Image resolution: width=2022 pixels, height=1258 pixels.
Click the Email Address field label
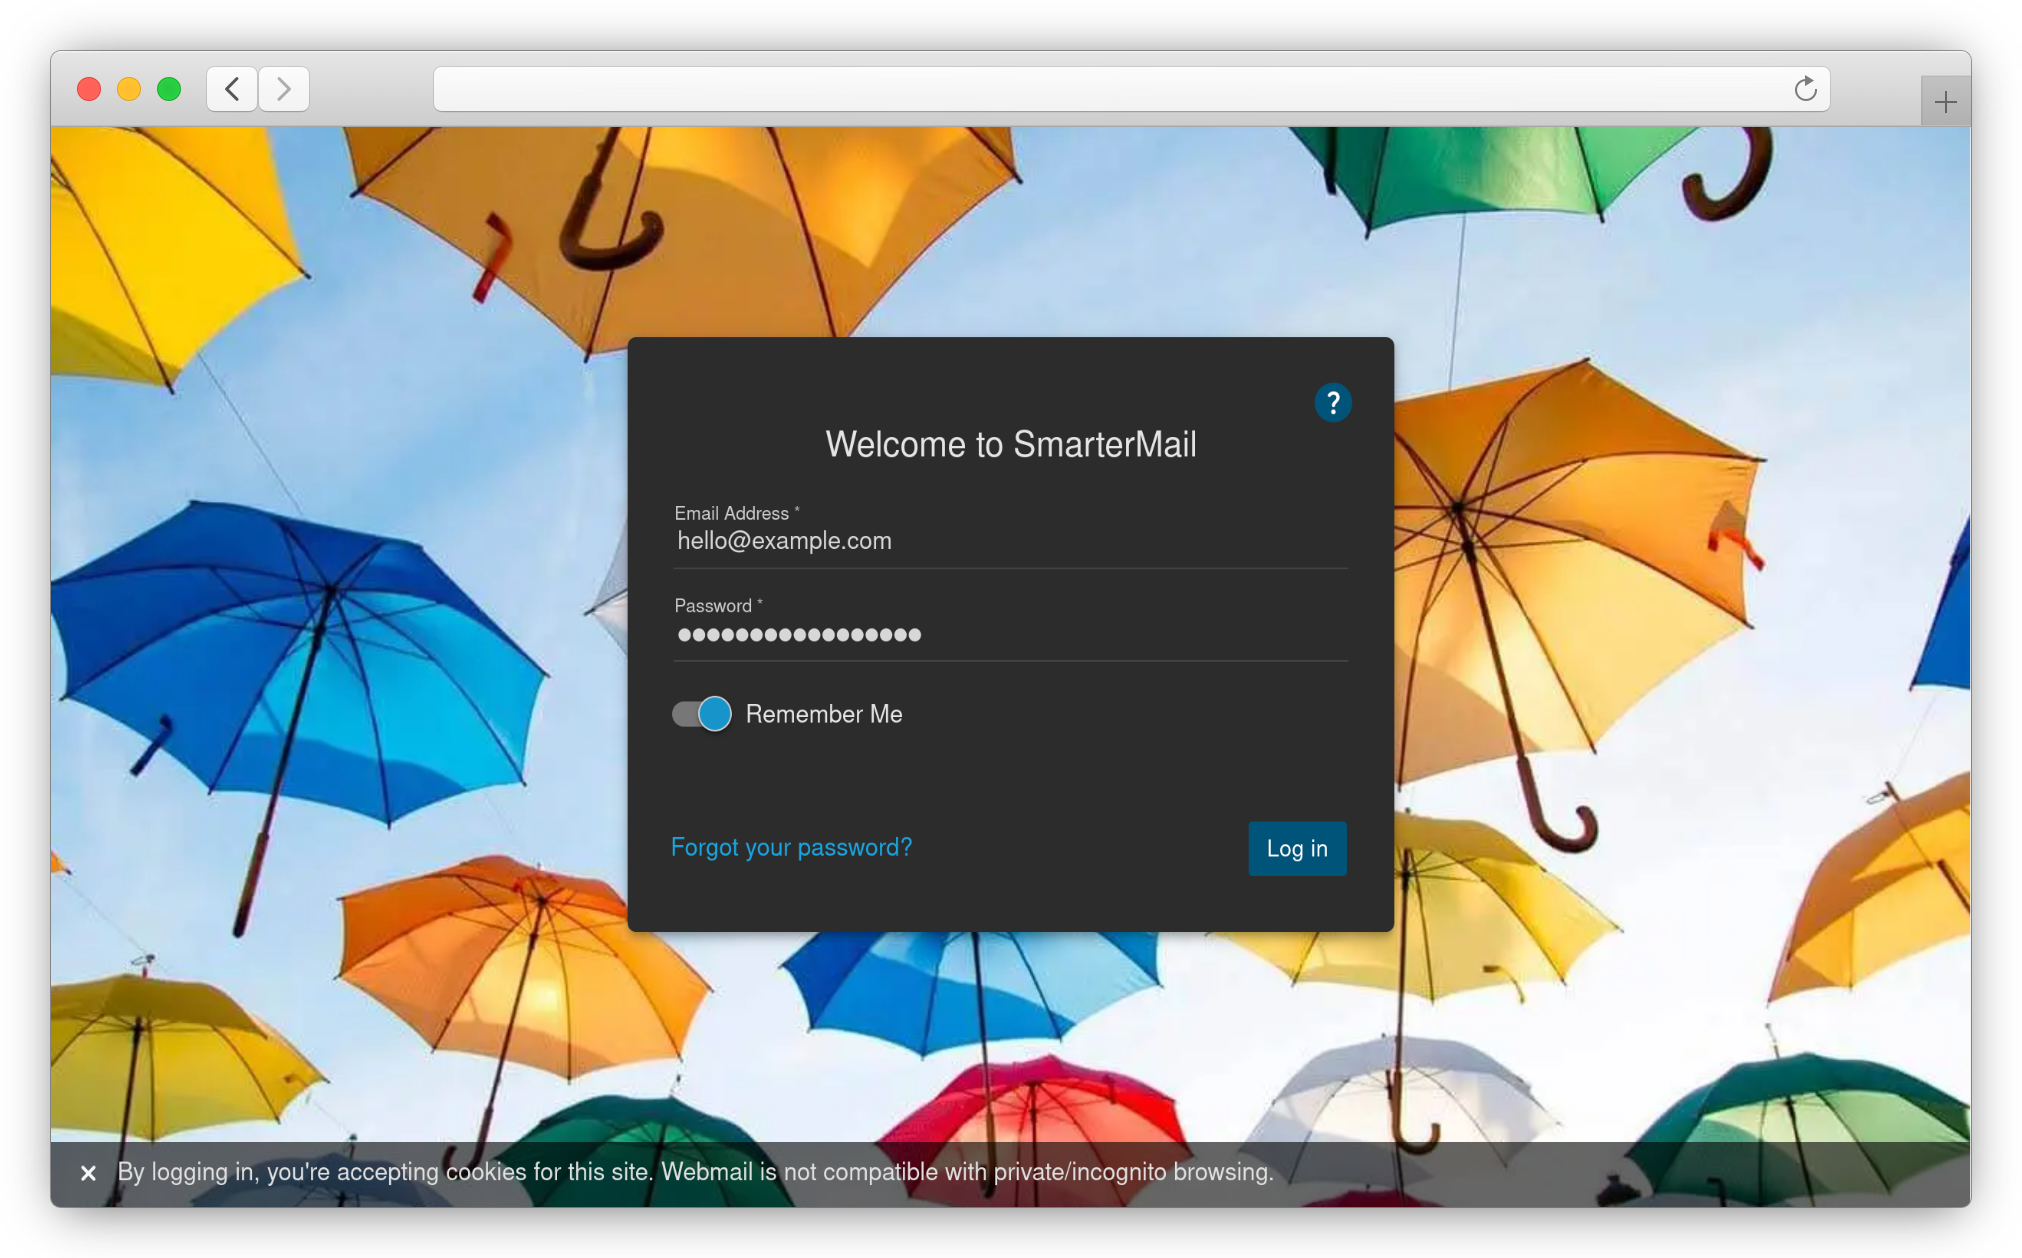pyautogui.click(x=732, y=513)
